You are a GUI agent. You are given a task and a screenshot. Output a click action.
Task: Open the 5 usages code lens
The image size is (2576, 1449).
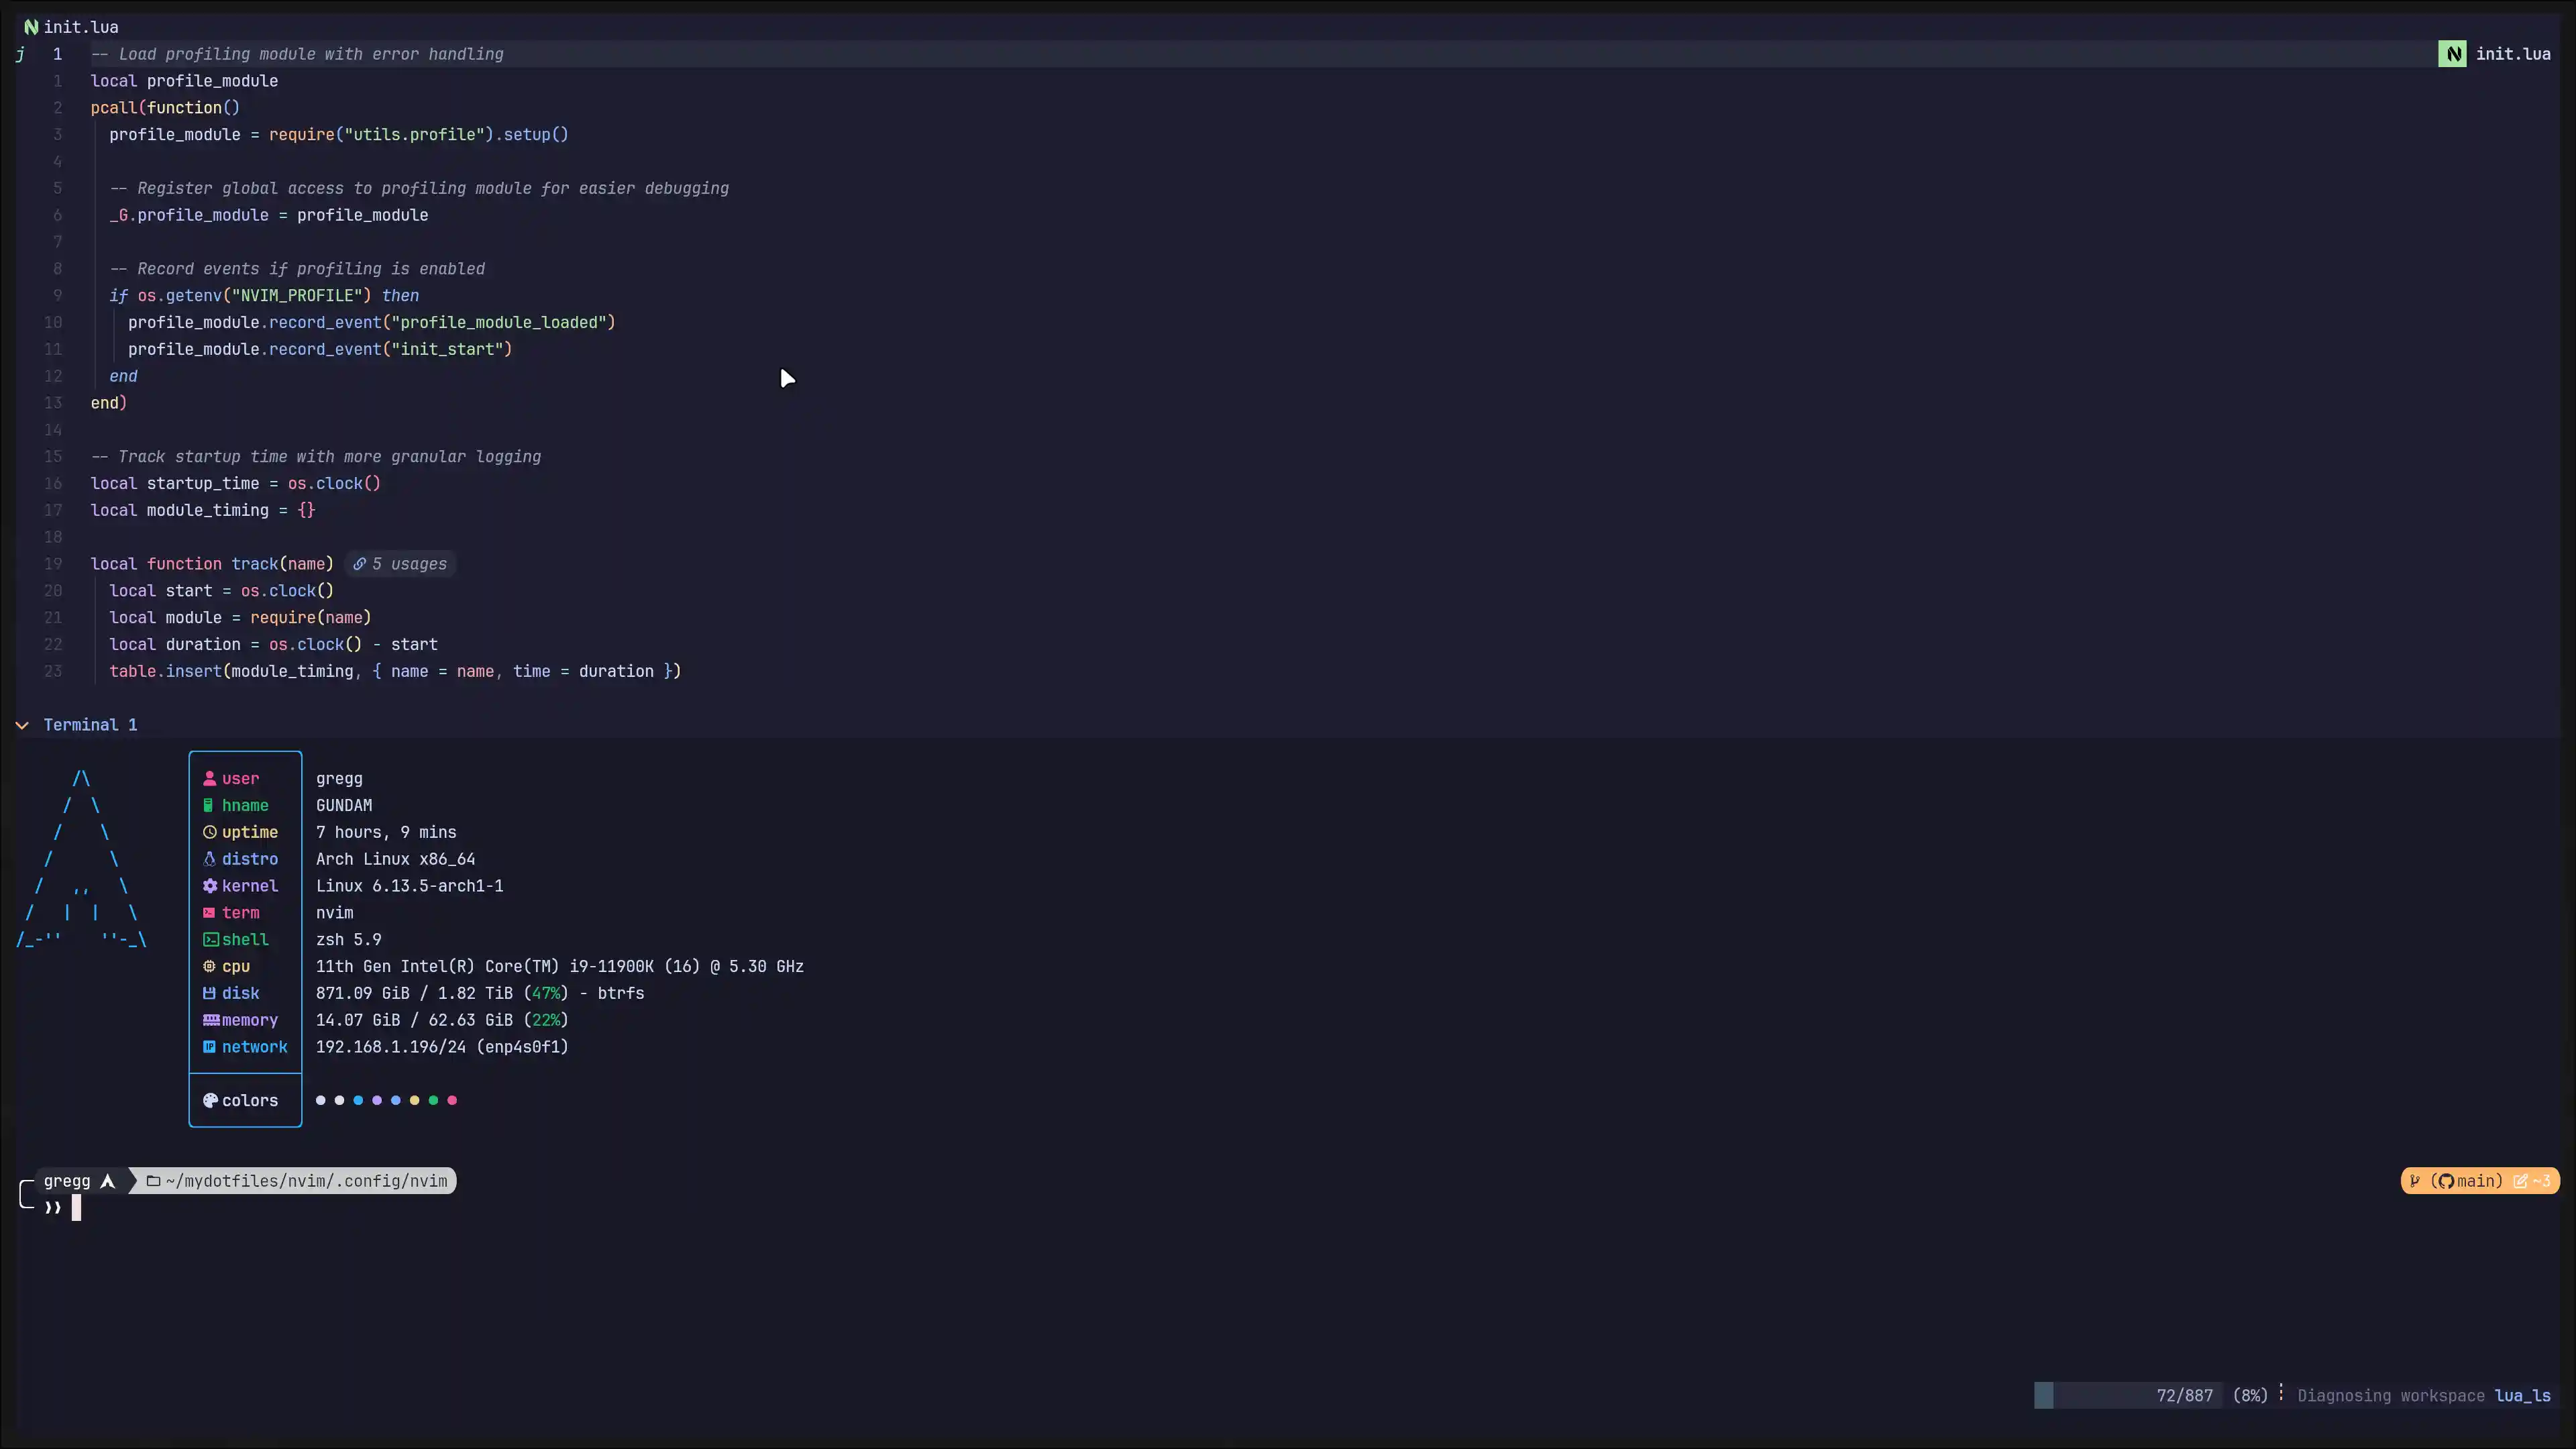[399, 564]
